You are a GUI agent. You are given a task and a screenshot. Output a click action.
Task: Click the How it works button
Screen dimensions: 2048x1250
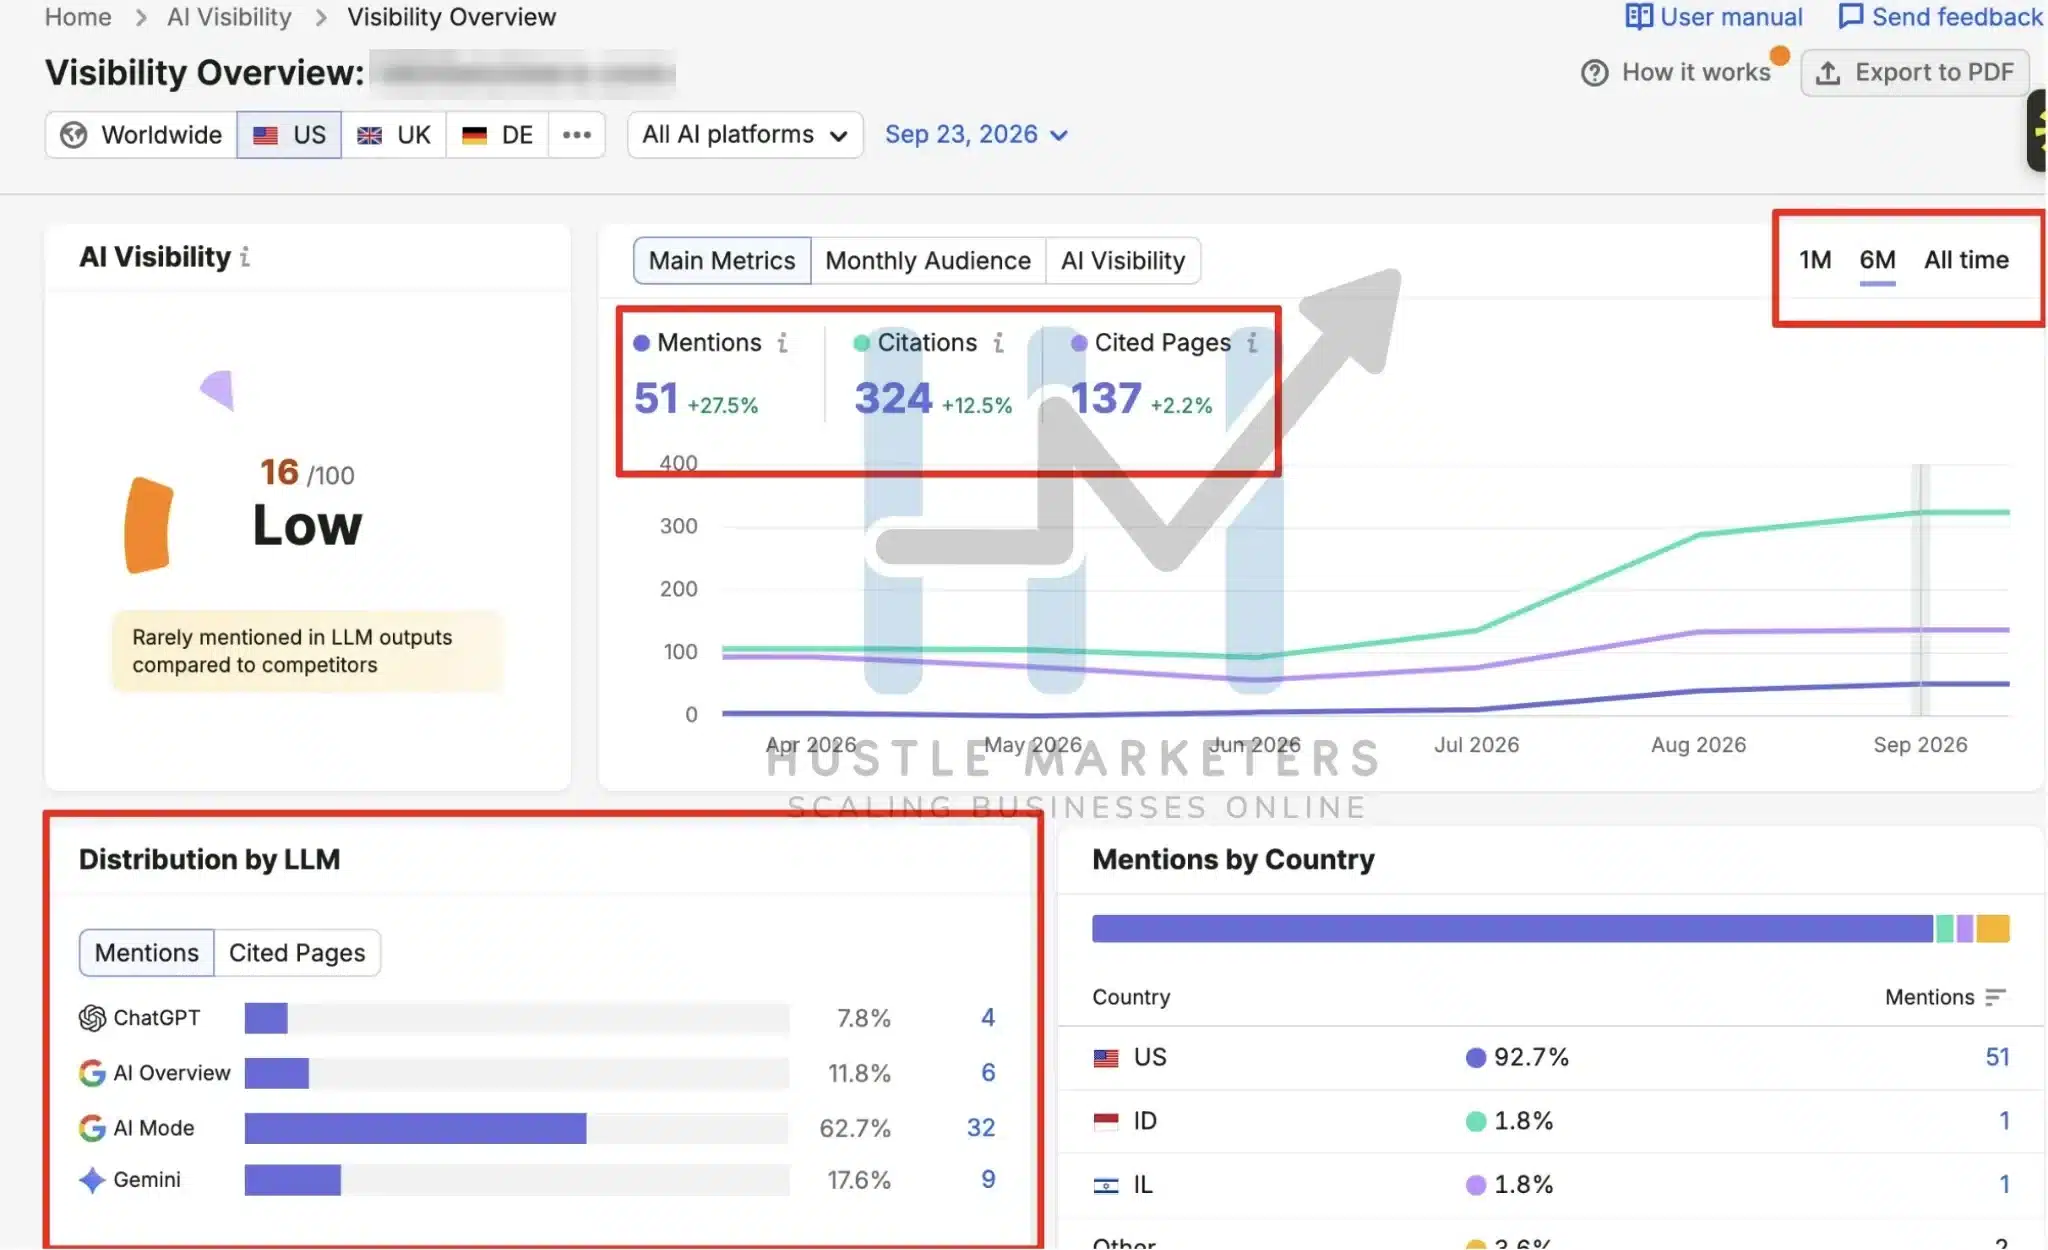pyautogui.click(x=1676, y=73)
